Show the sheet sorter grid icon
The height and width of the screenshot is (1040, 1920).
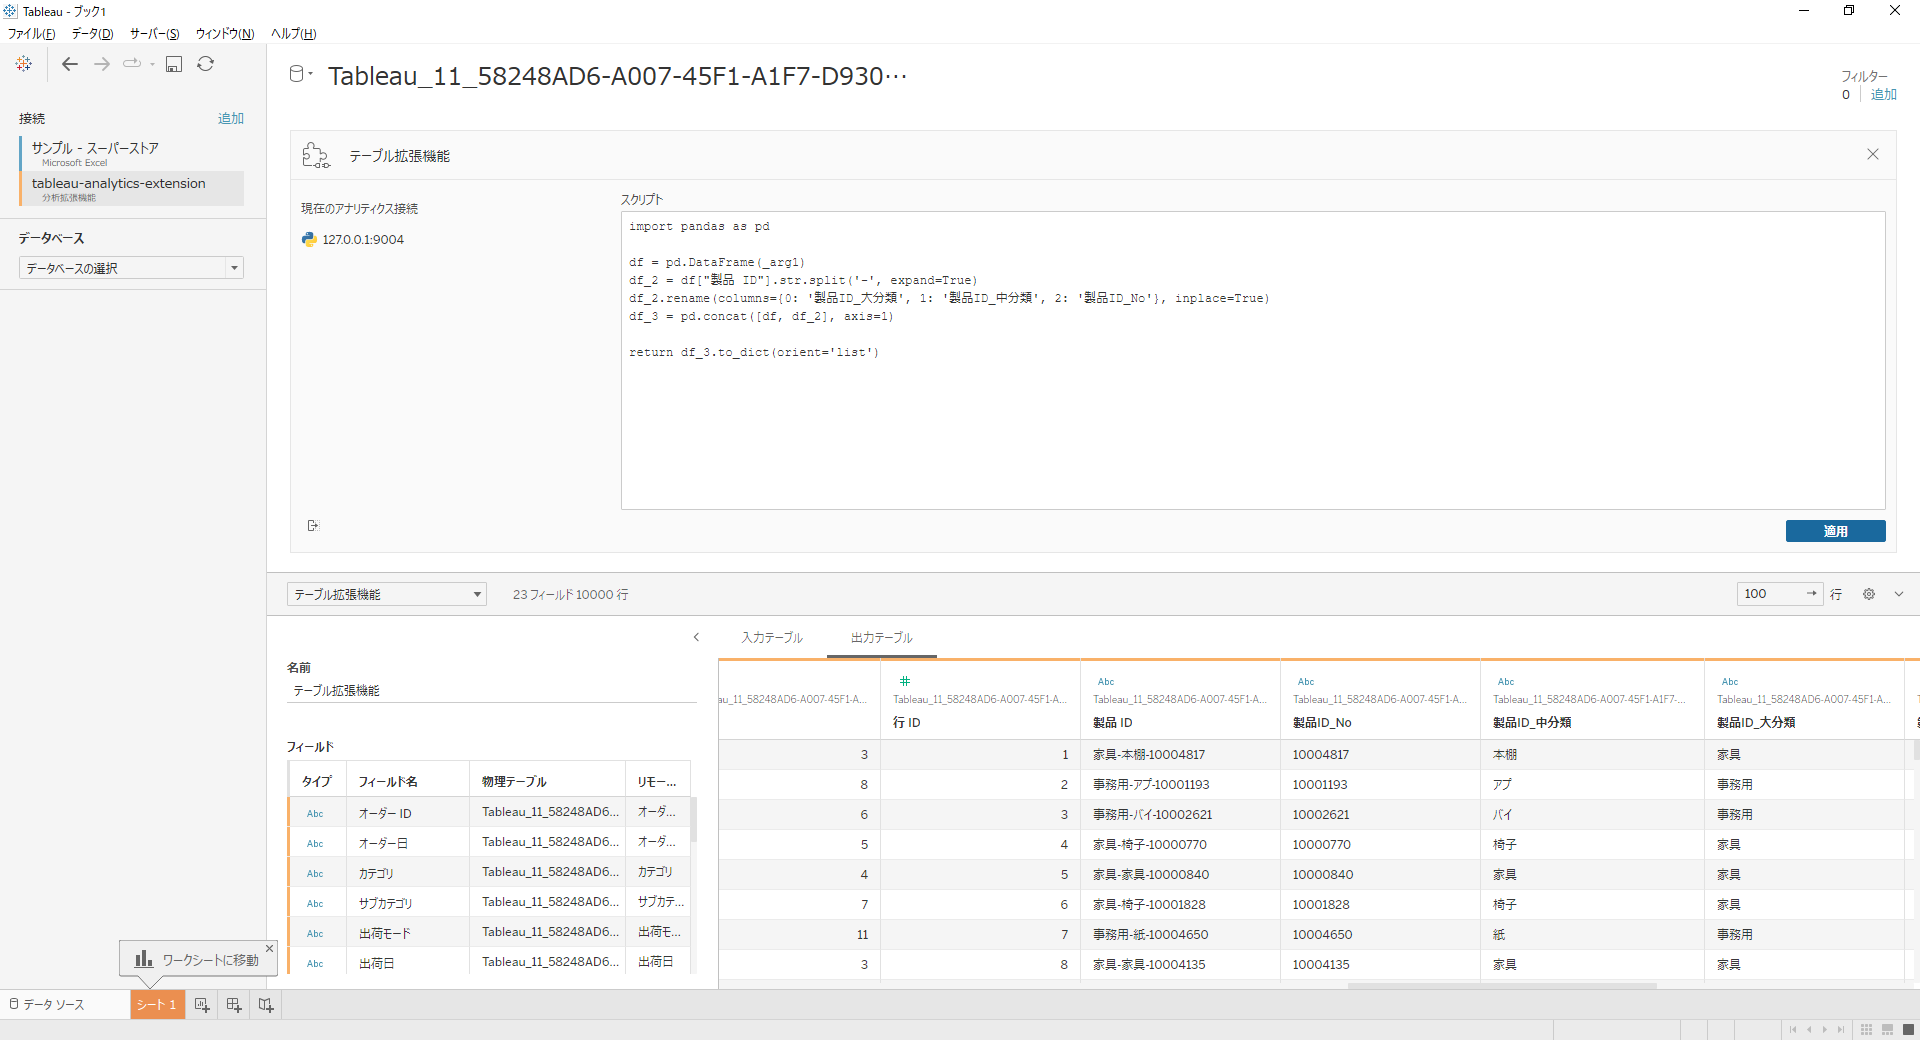(x=1866, y=1030)
